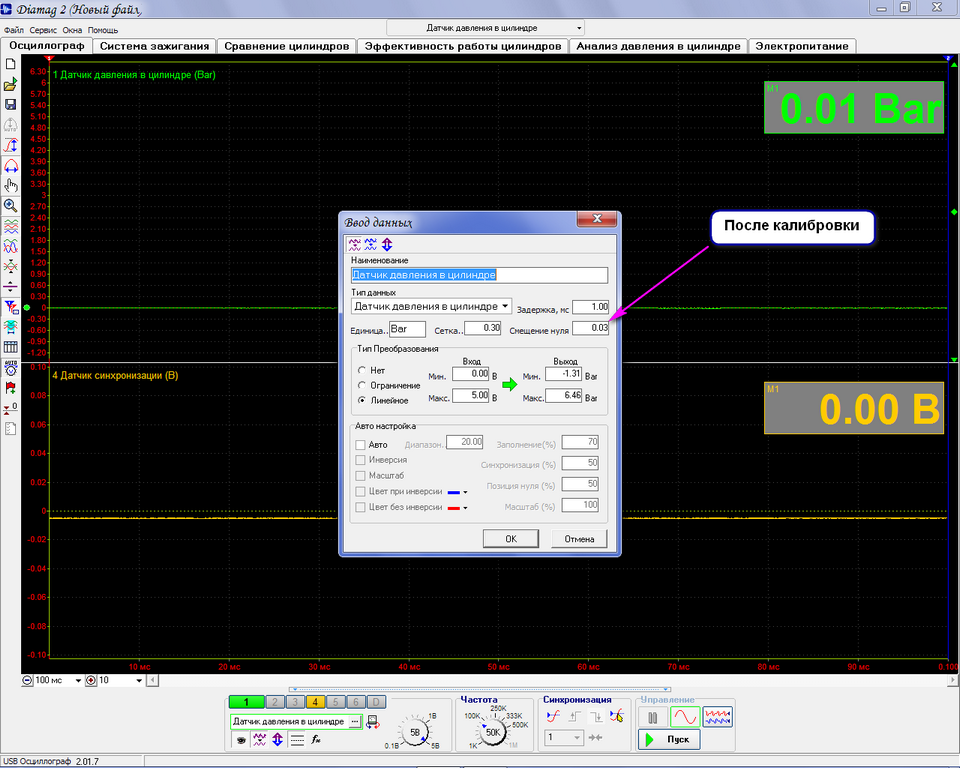Click the sensor connection icon next to channel name
Viewport: 960px width, 768px height.
[372, 722]
